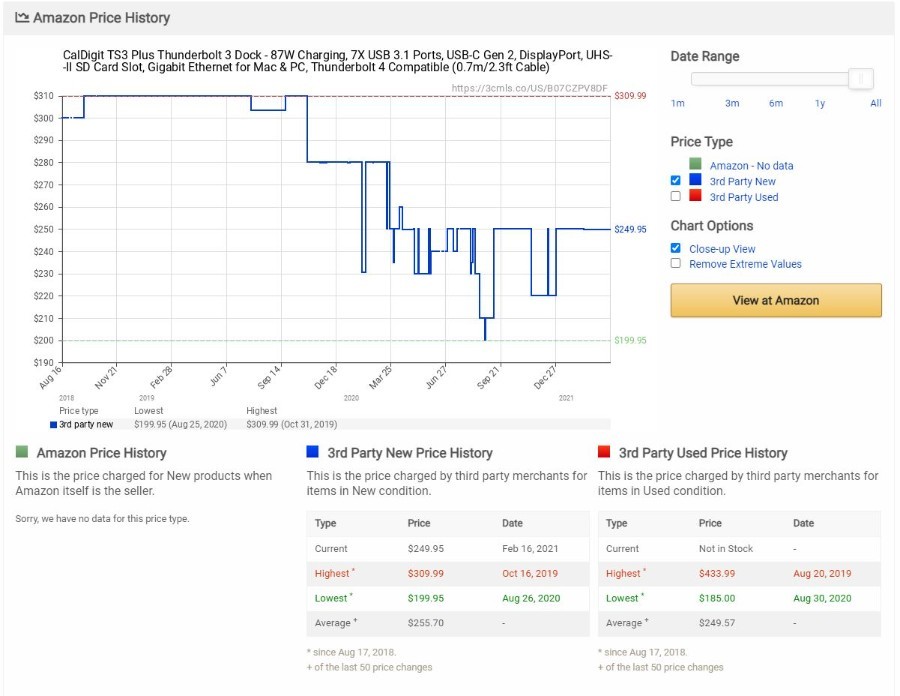Click the Dec 27 axis label
Viewport: 900px width, 696px height.
(x=545, y=377)
